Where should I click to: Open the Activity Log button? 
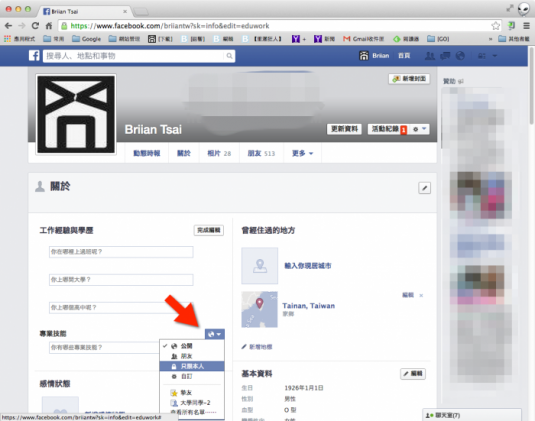pos(389,129)
